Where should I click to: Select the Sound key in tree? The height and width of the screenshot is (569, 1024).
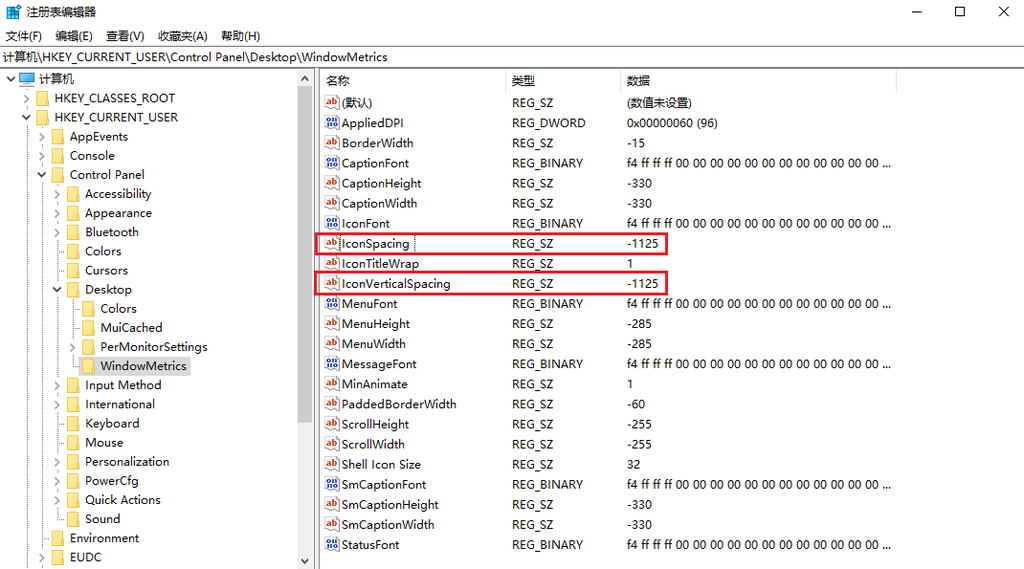tap(103, 519)
